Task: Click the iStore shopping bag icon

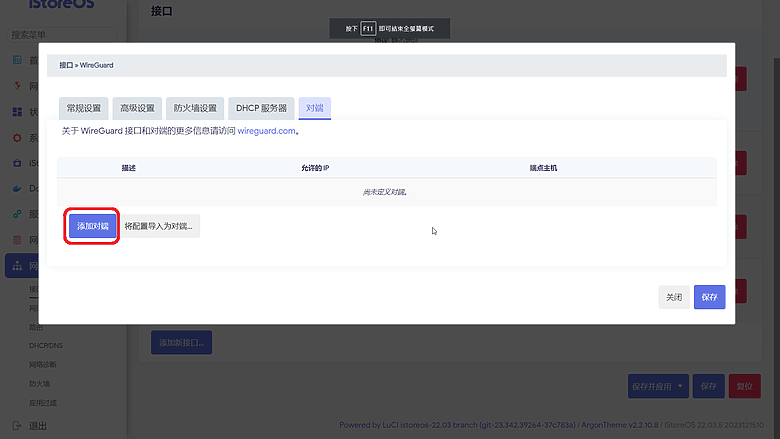Action: click(x=17, y=163)
